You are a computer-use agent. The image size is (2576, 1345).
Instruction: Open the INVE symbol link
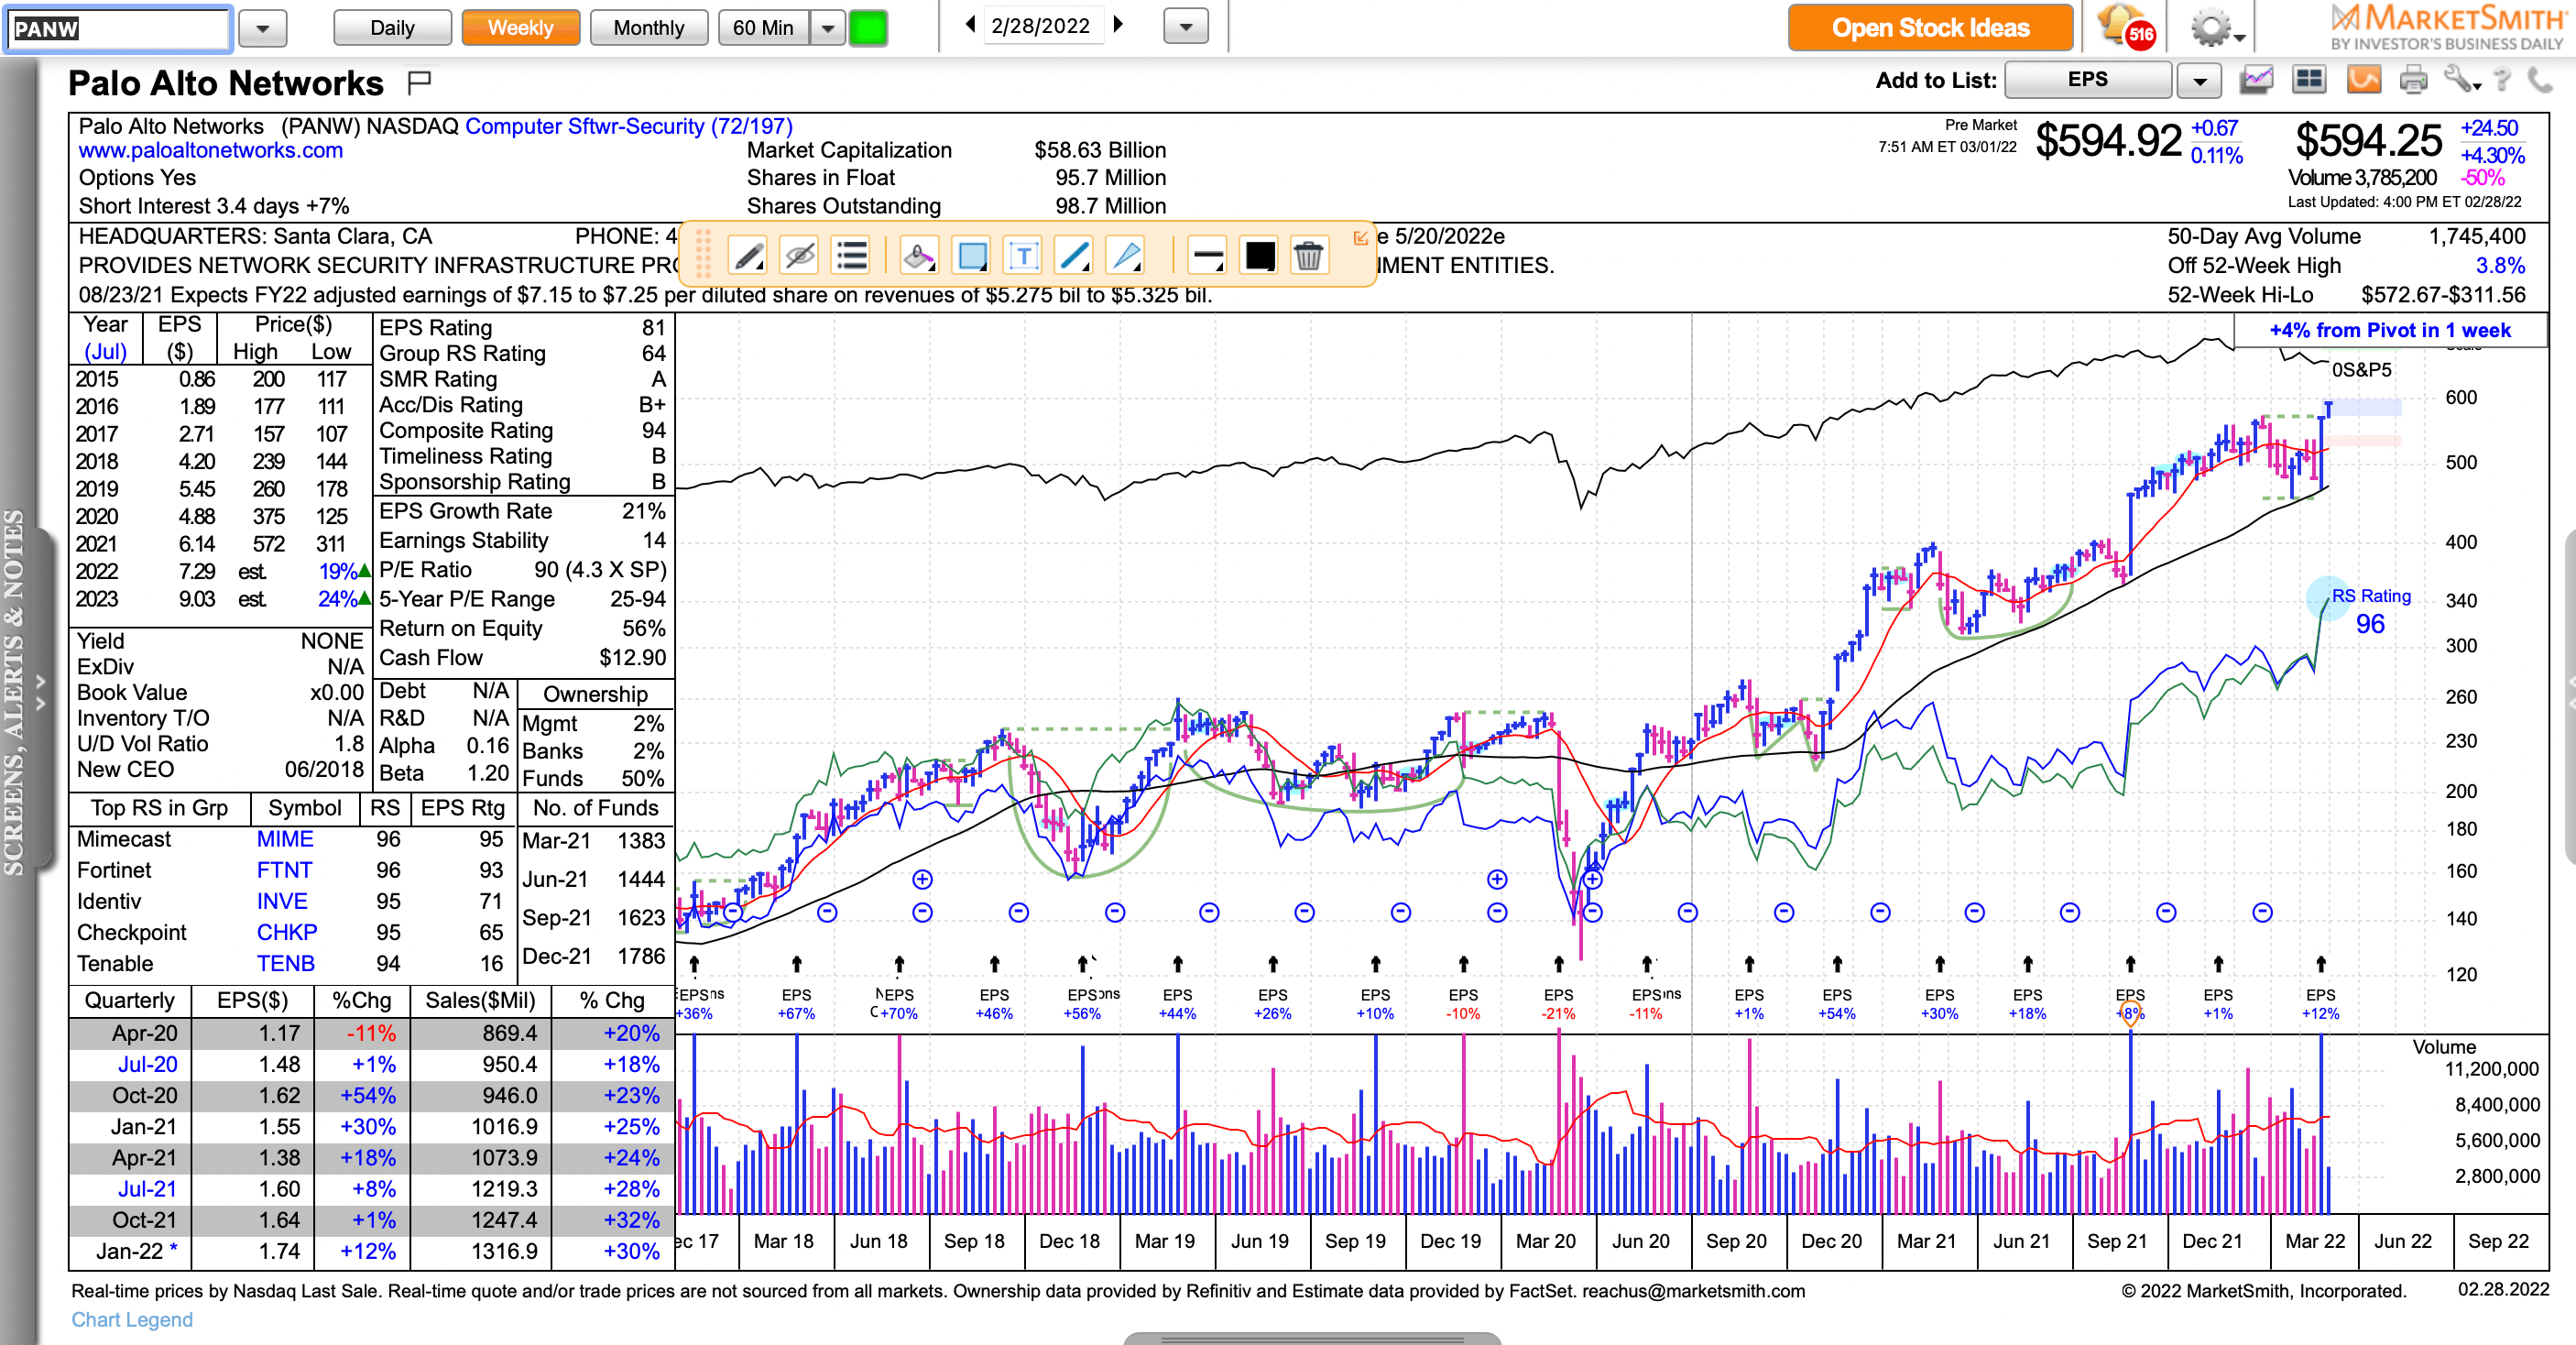[x=282, y=901]
